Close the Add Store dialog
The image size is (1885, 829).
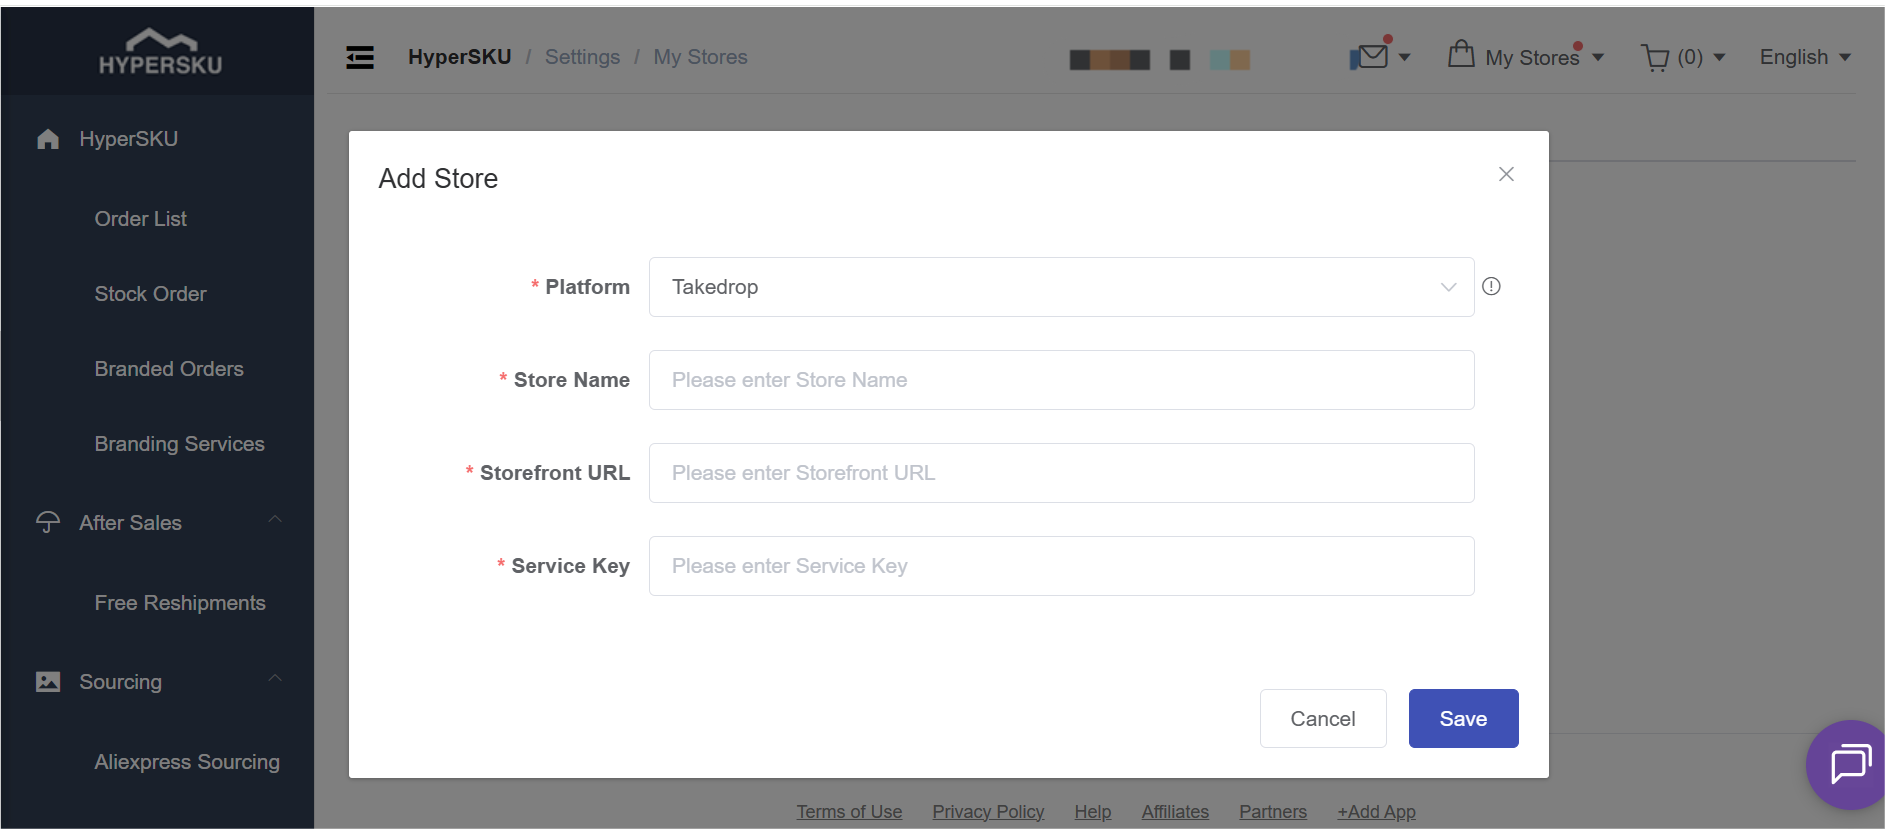coord(1506,174)
